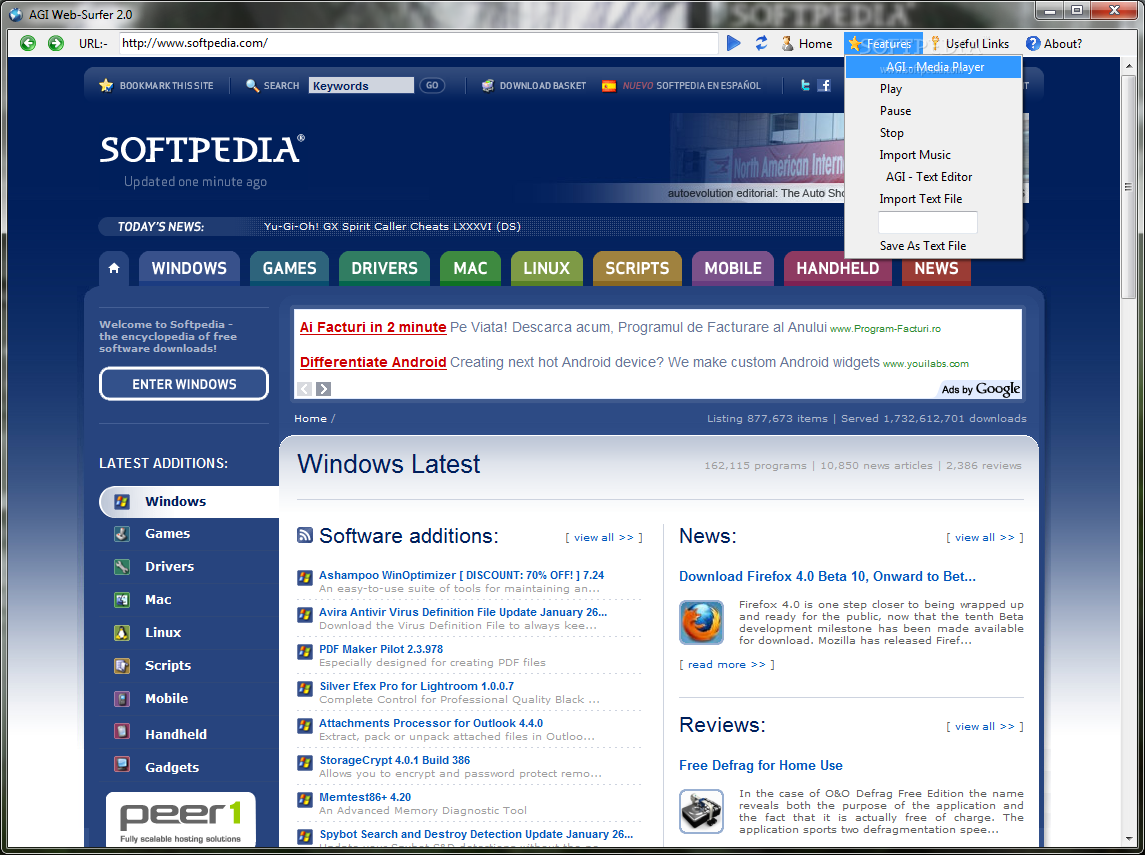Viewport: 1145px width, 855px height.
Task: Click the search magnifier icon
Action: coord(253,85)
